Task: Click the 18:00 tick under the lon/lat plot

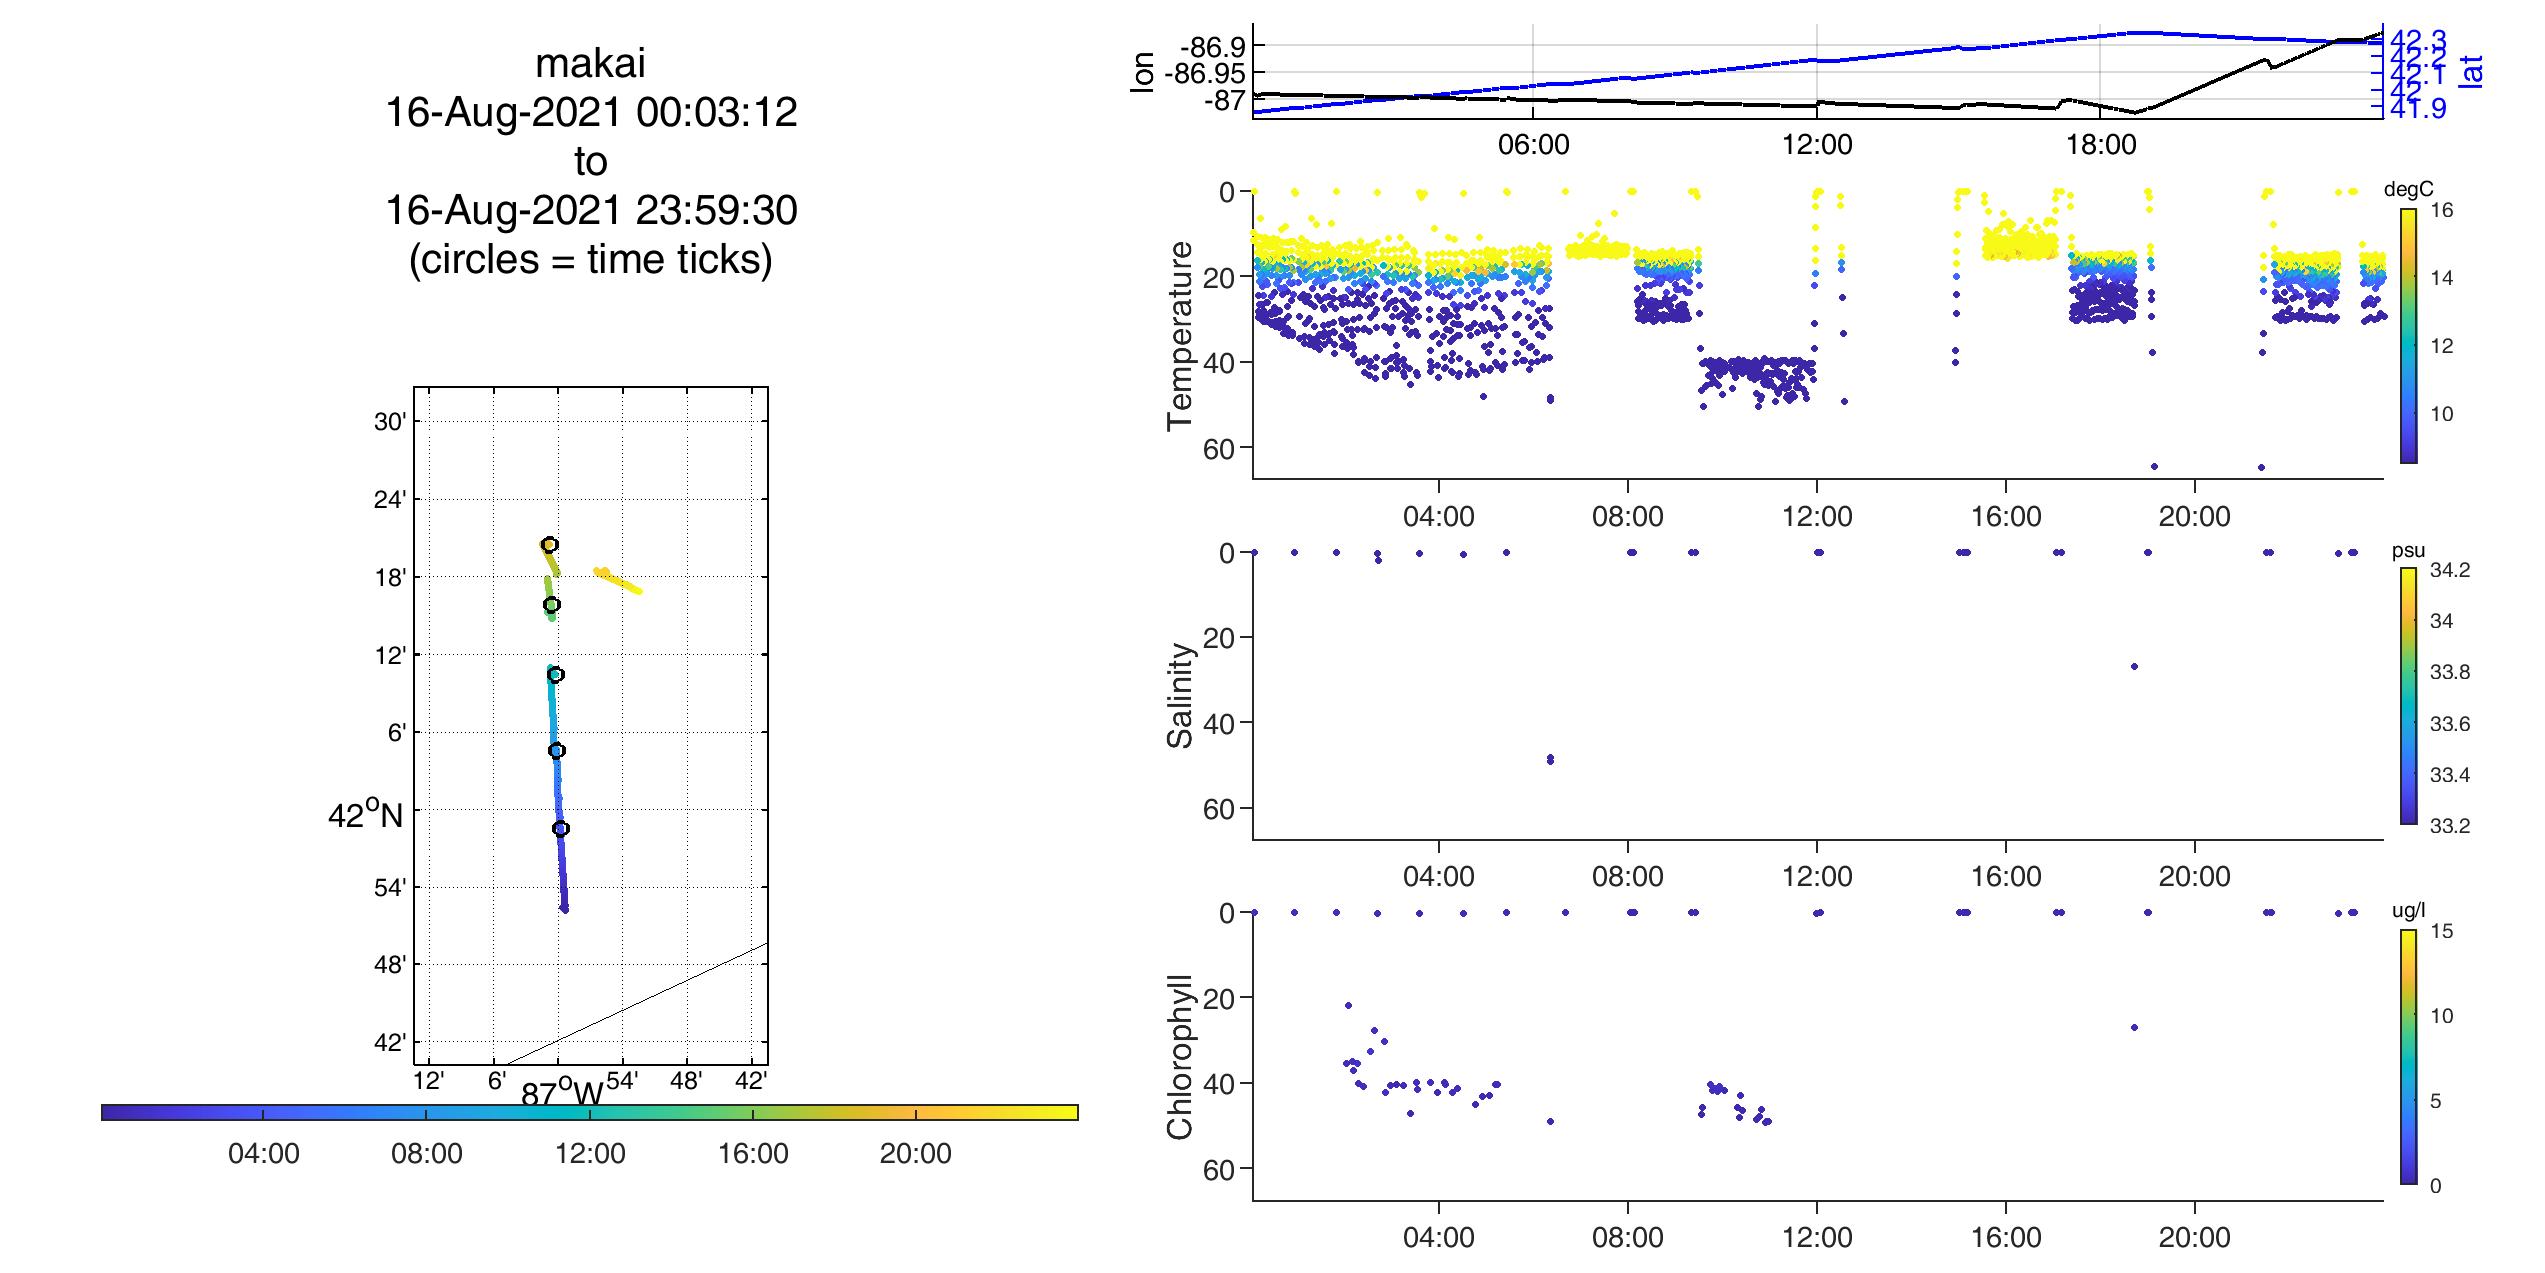Action: click(x=2100, y=145)
